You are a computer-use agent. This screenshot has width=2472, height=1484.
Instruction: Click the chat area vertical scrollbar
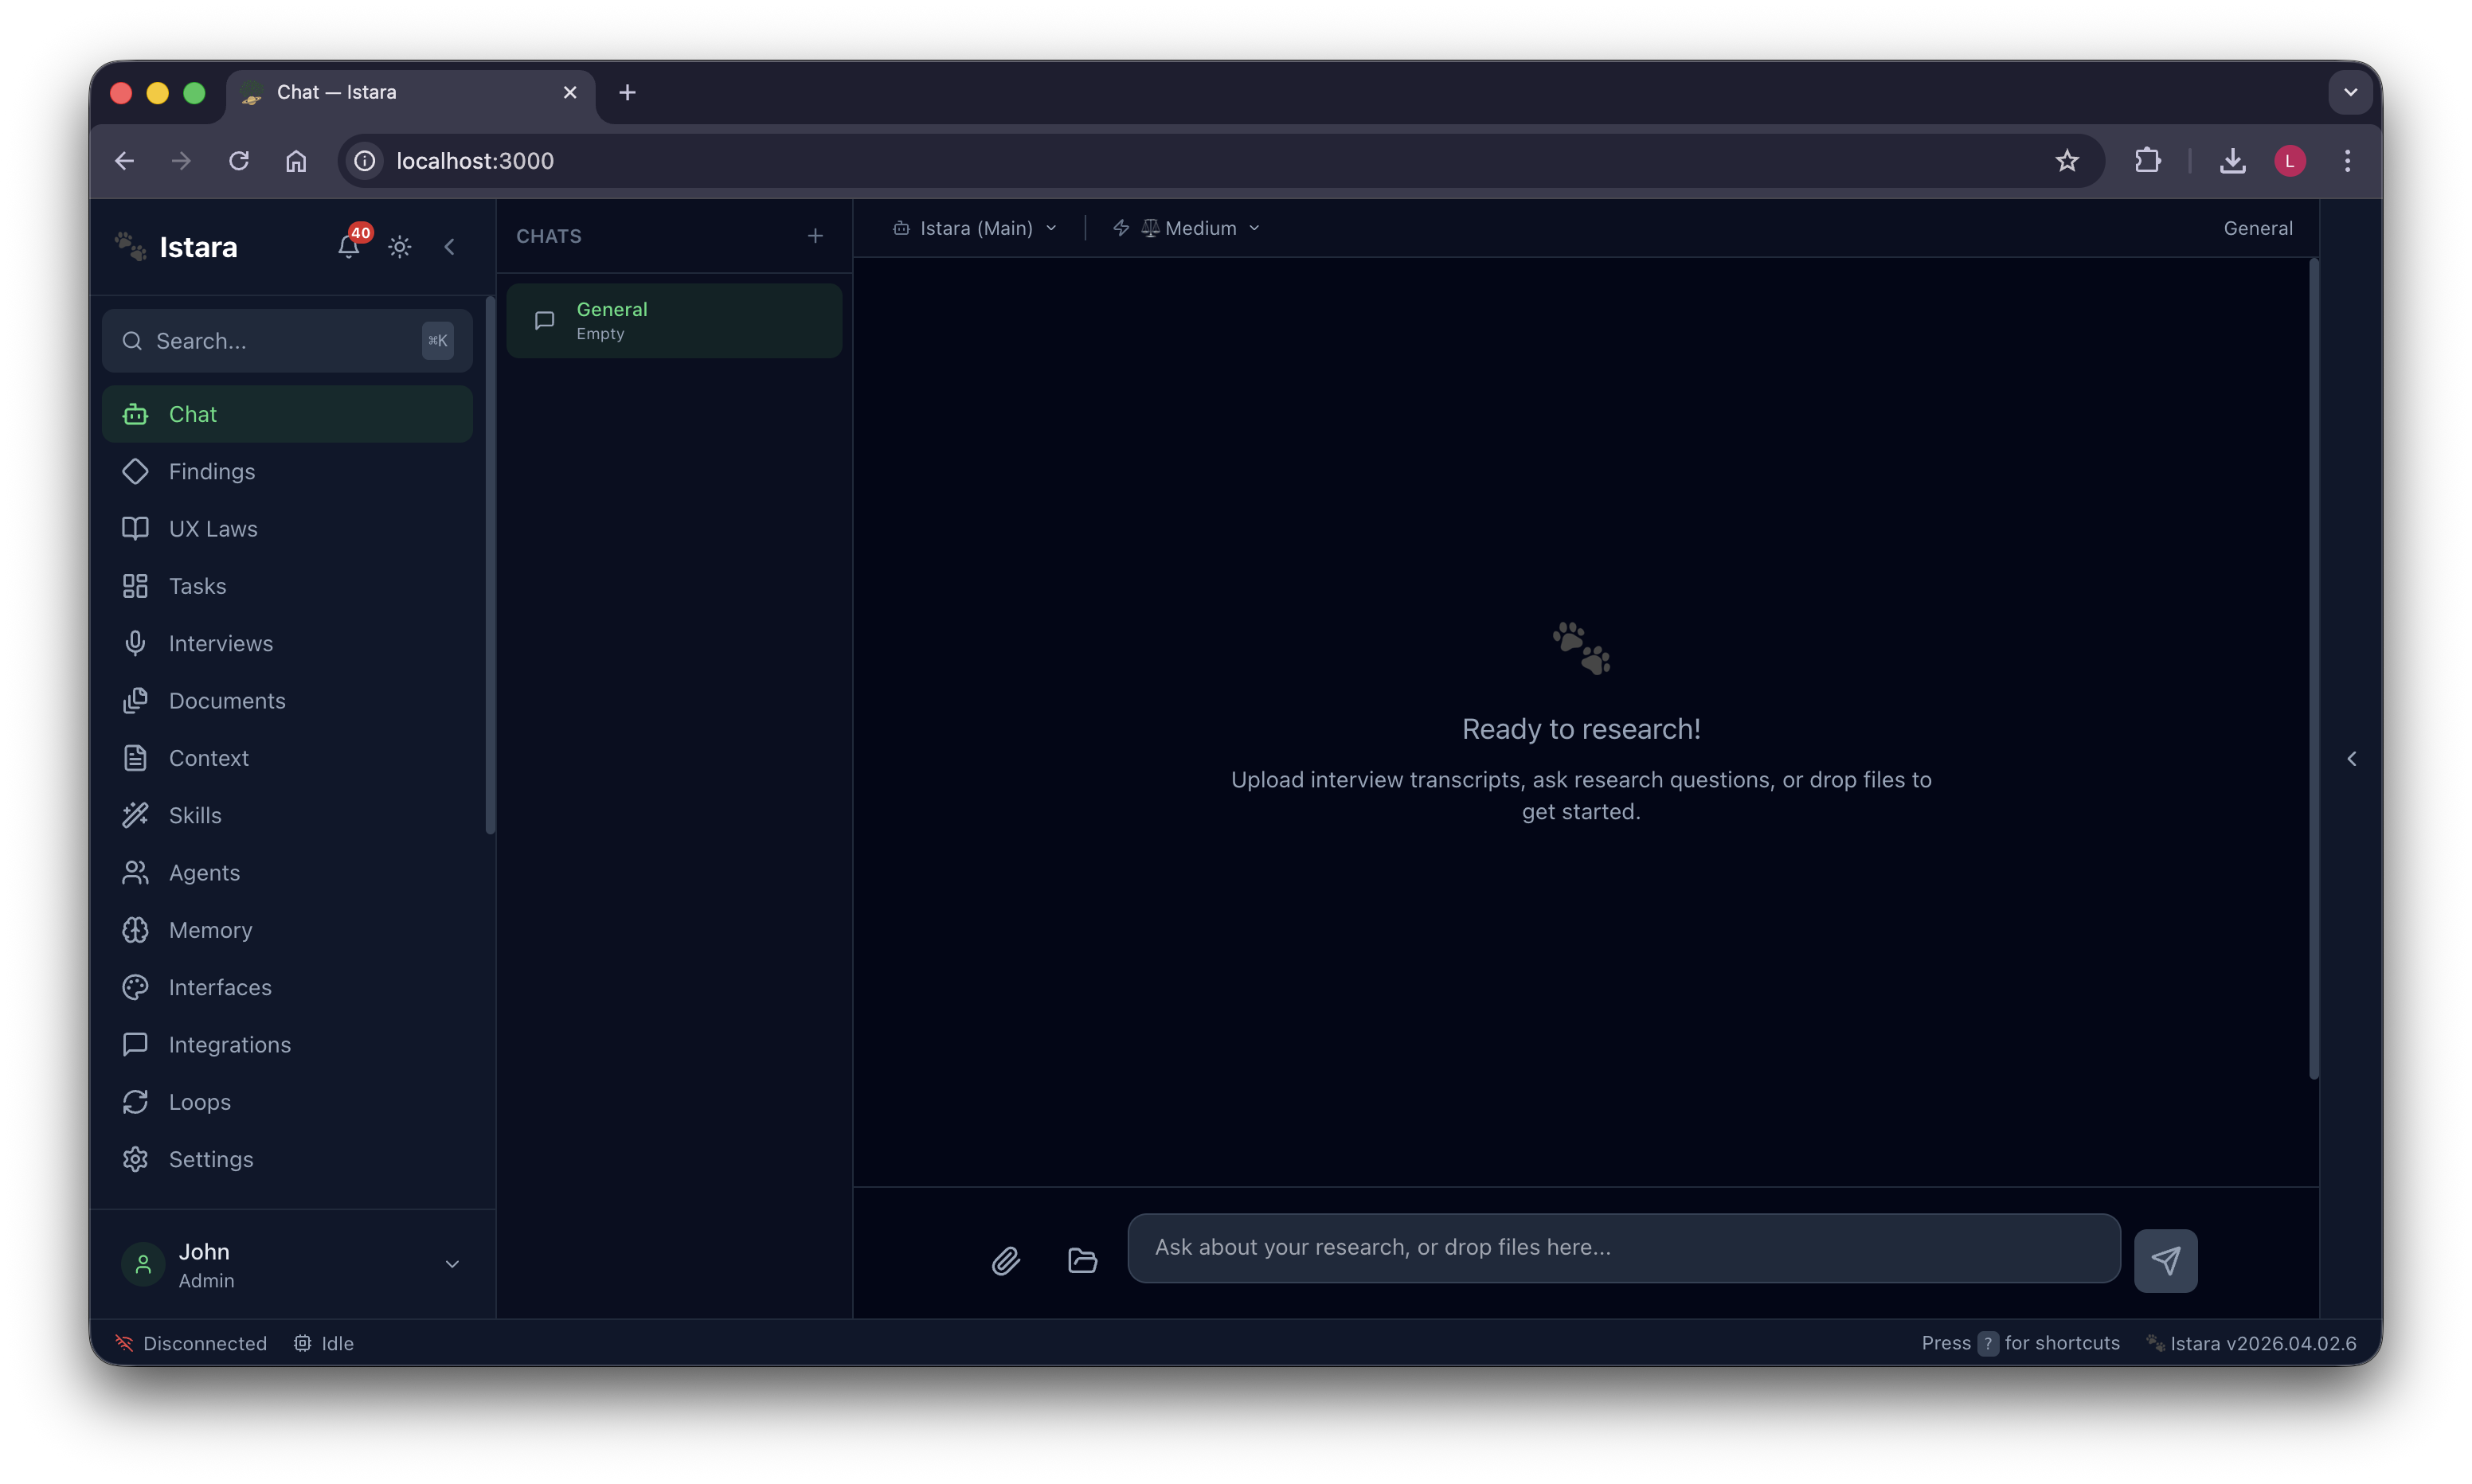point(2313,668)
